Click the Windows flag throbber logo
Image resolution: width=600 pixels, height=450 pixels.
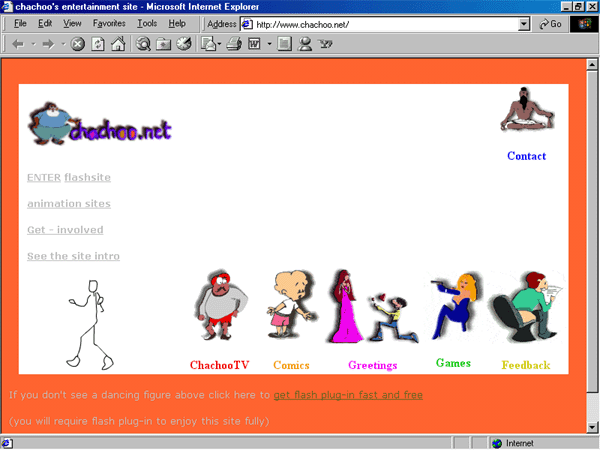(584, 24)
